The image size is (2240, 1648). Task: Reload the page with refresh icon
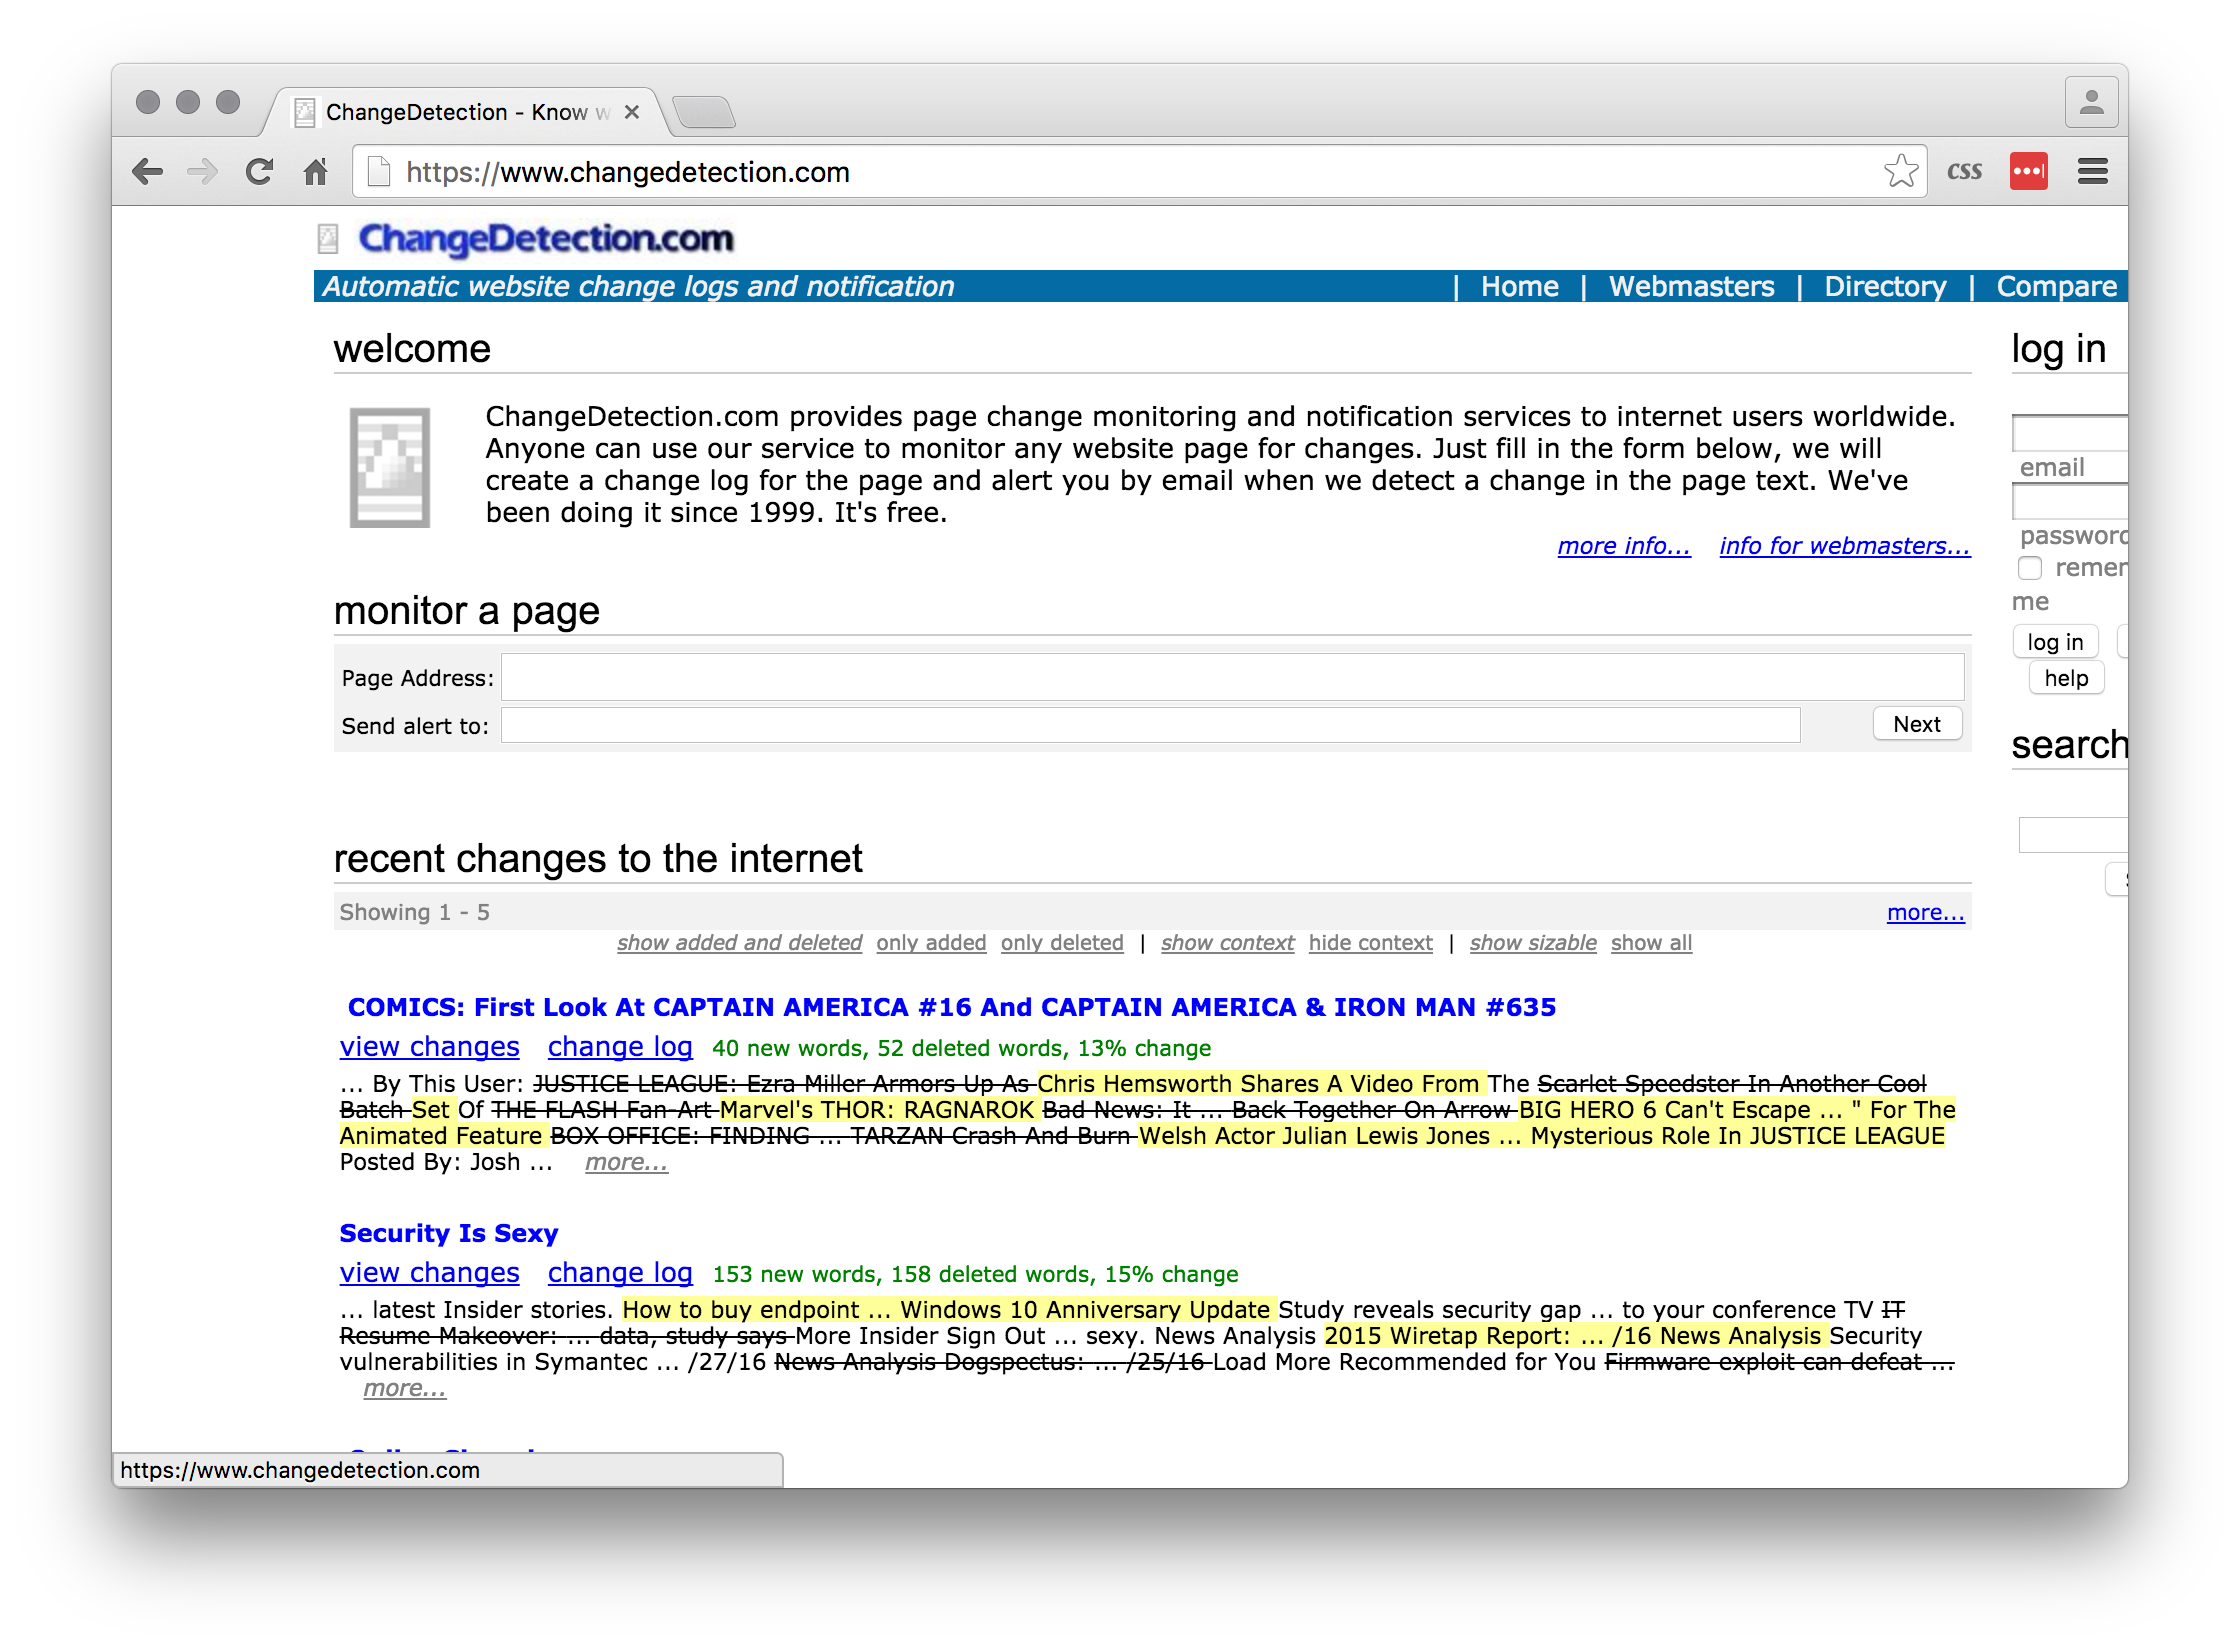coord(259,172)
